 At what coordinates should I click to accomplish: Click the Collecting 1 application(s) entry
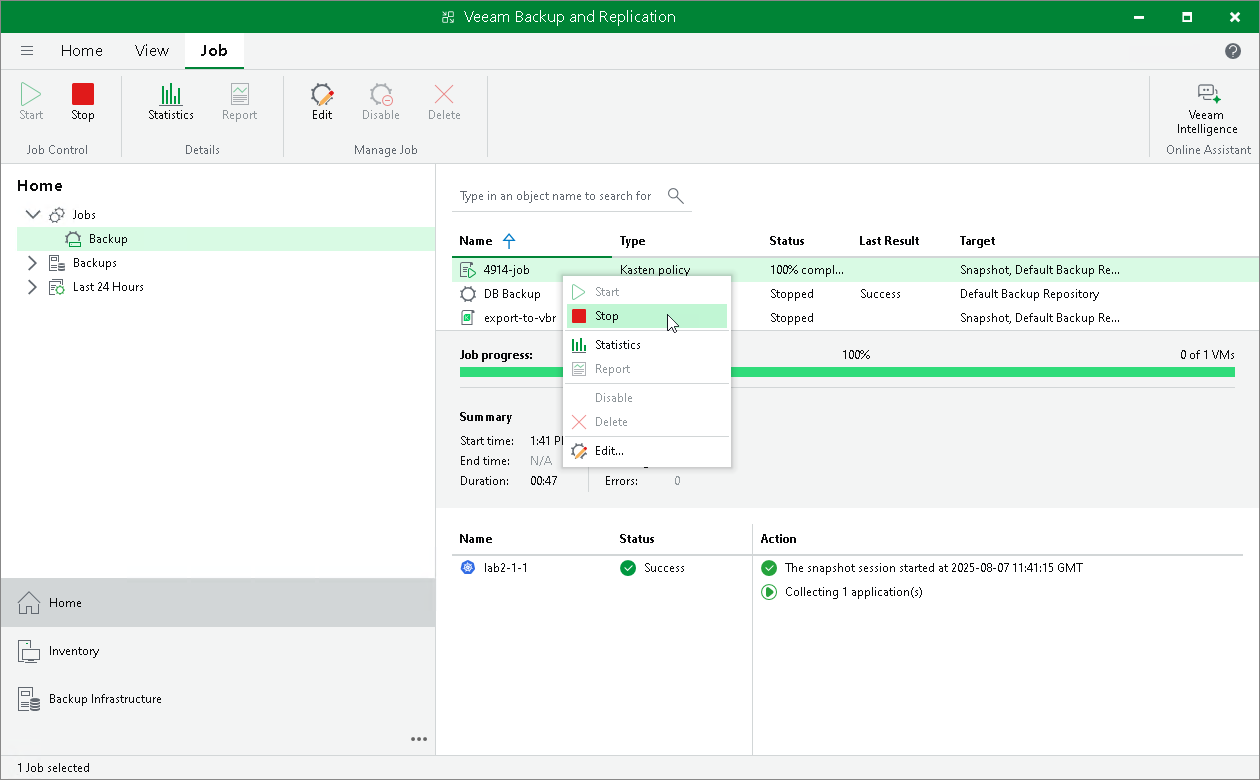pyautogui.click(x=853, y=592)
